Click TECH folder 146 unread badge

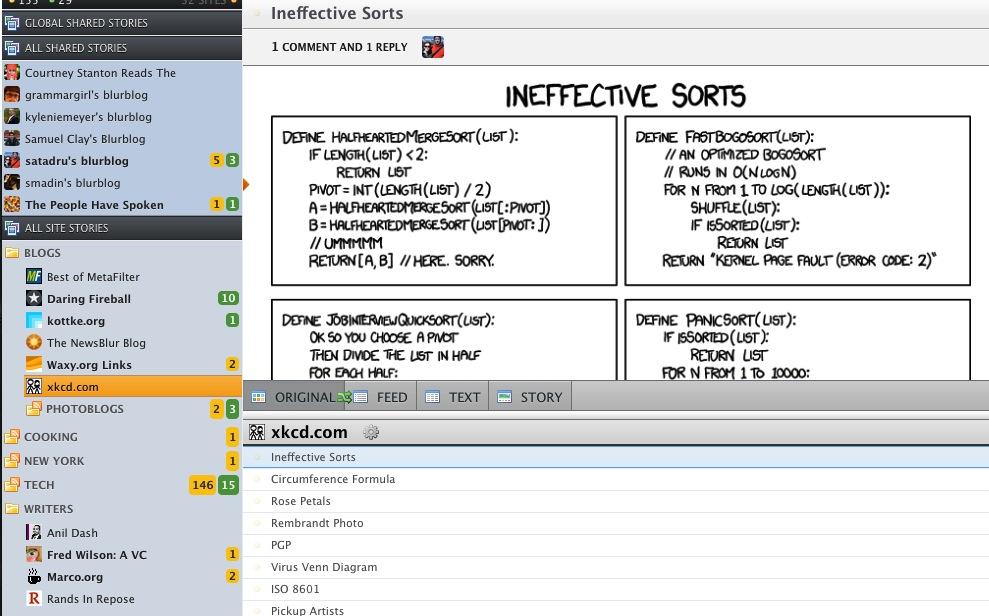click(202, 485)
